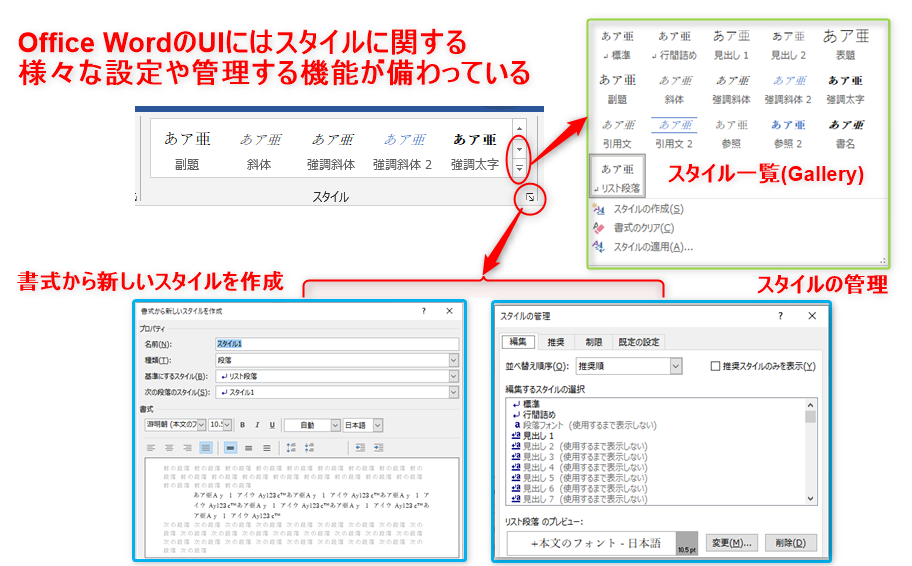Switch to the 編集 tab
The image size is (912, 566).
coord(518,341)
